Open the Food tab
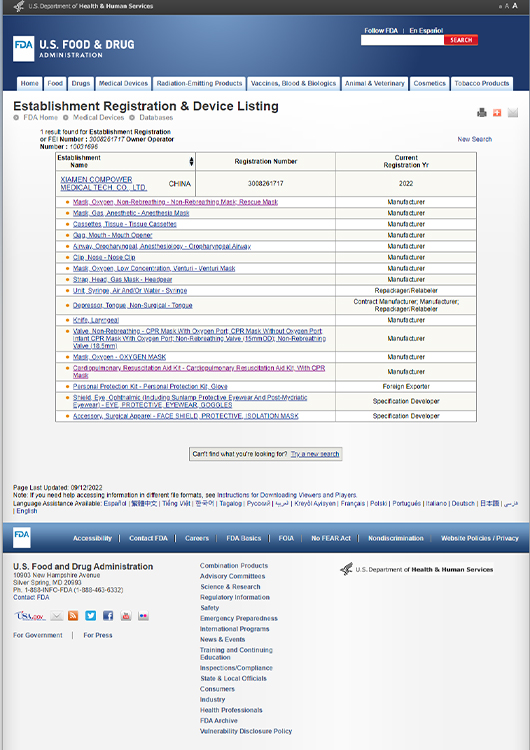 (x=55, y=83)
